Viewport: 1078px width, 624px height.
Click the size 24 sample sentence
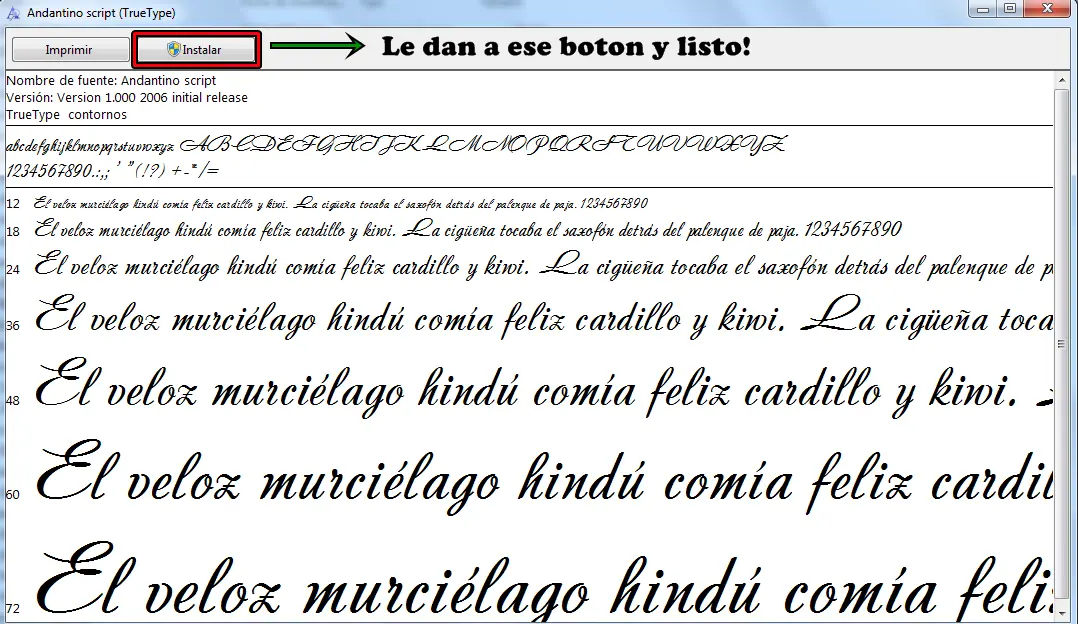(x=543, y=266)
